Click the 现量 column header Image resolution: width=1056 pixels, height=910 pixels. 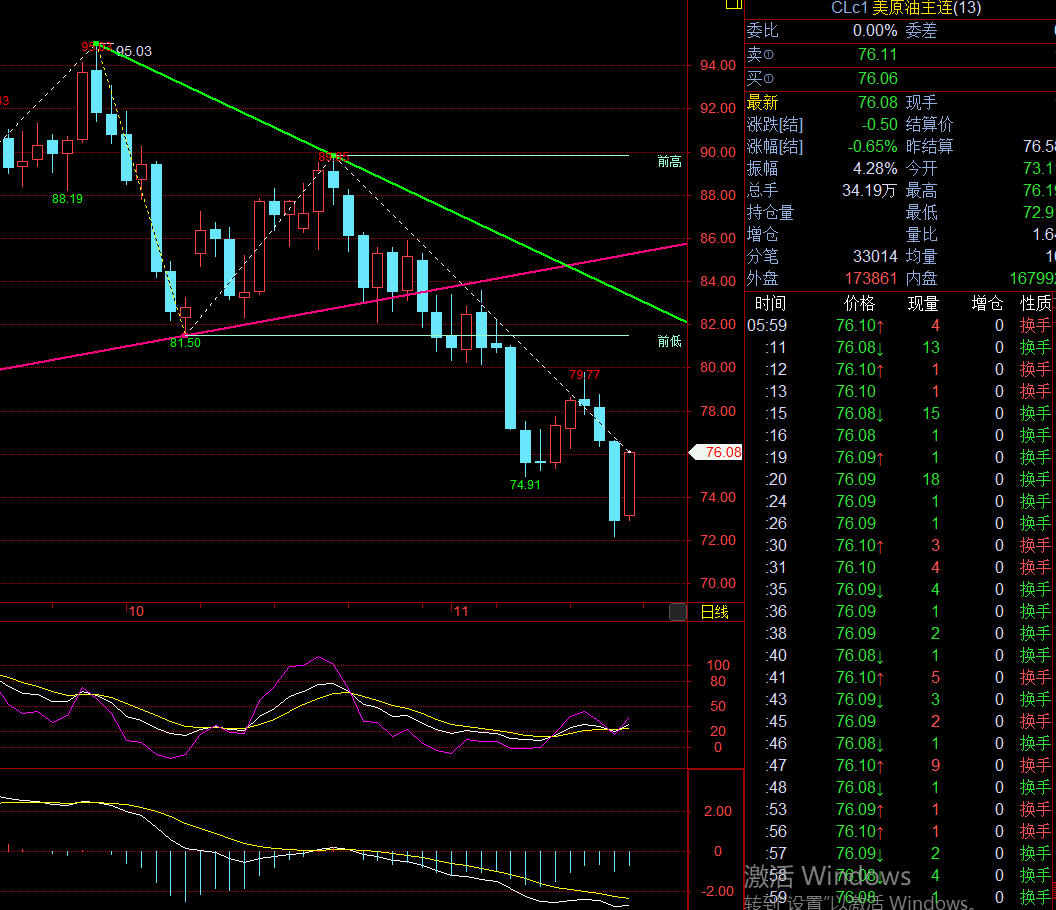point(922,303)
